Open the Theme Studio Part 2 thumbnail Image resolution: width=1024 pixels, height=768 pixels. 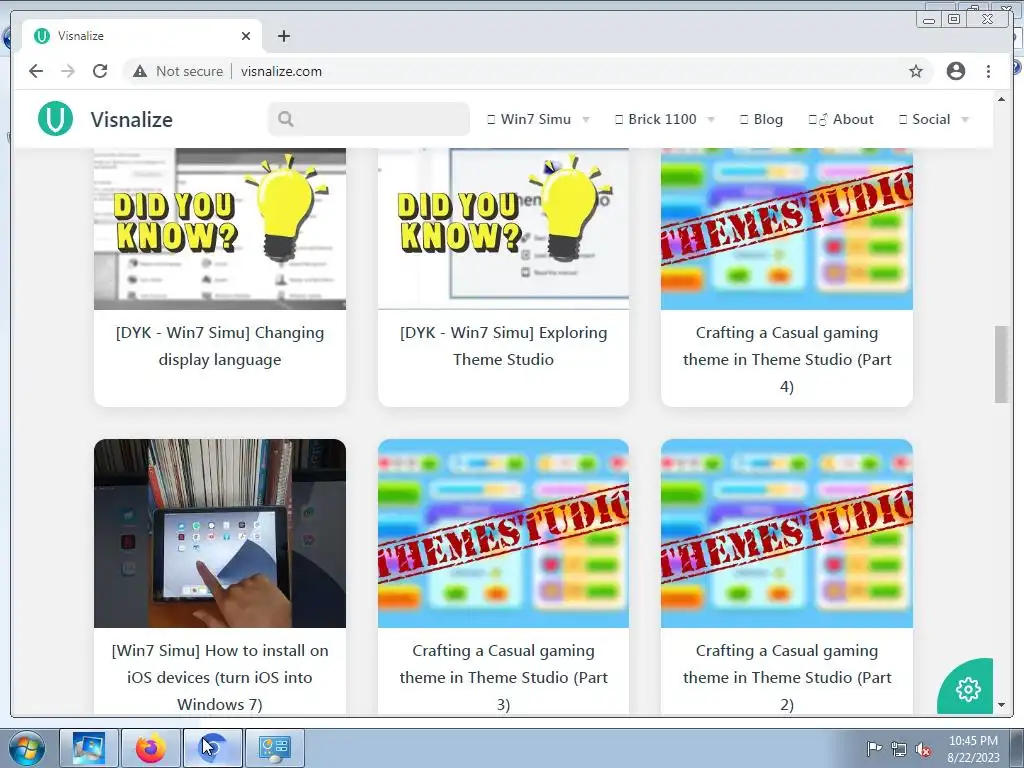coord(787,534)
